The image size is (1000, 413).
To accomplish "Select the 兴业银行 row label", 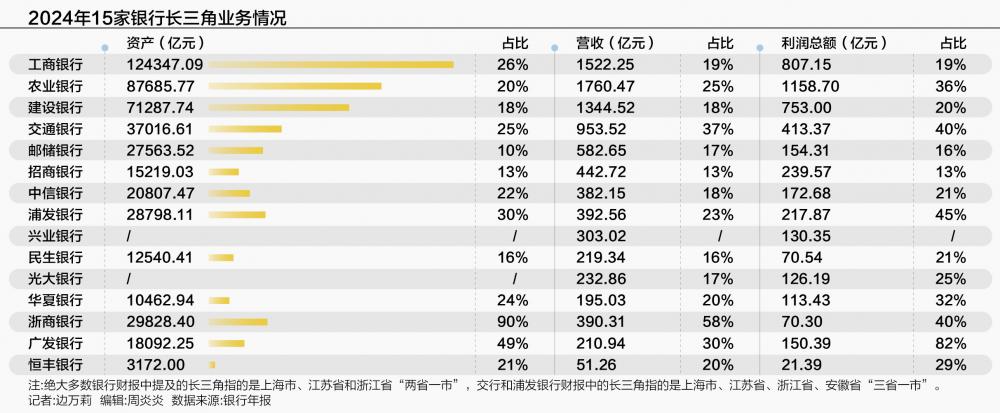I will 55,236.
